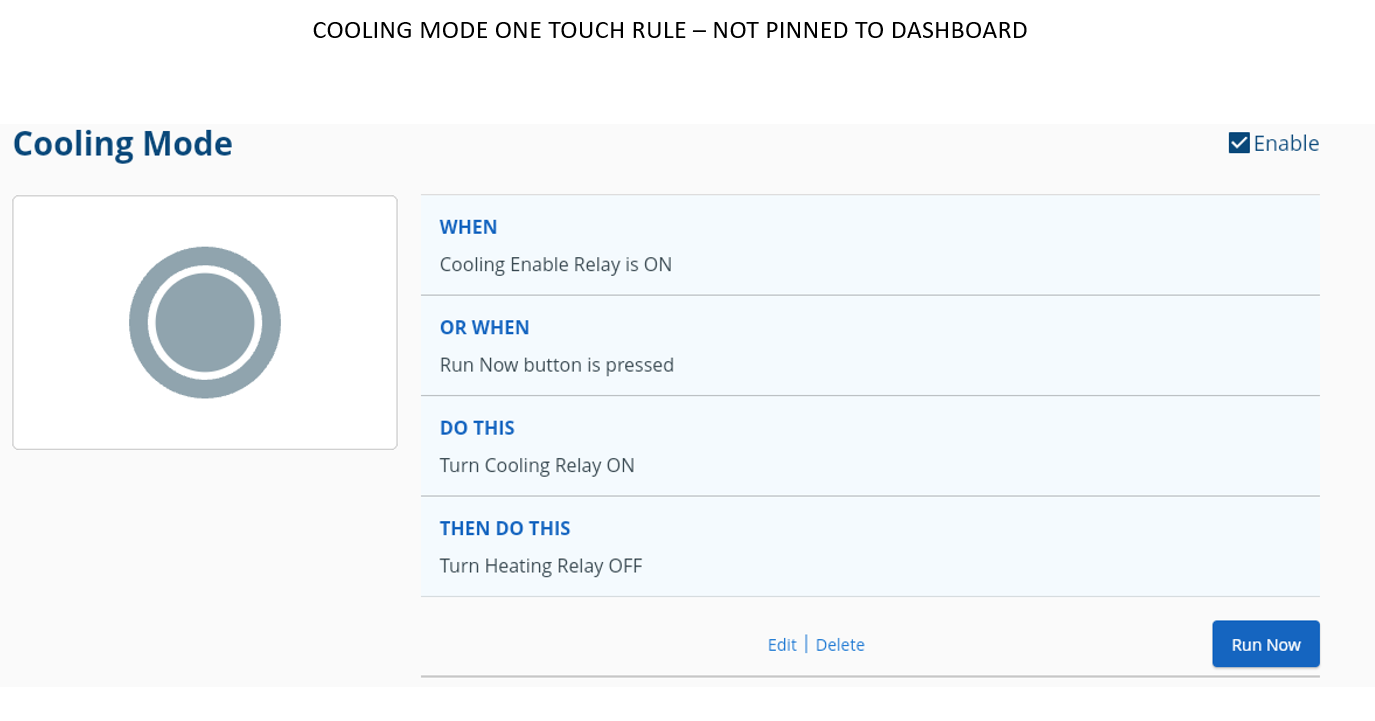This screenshot has width=1375, height=721.
Task: Select the OR WHEN section heading
Action: [484, 327]
